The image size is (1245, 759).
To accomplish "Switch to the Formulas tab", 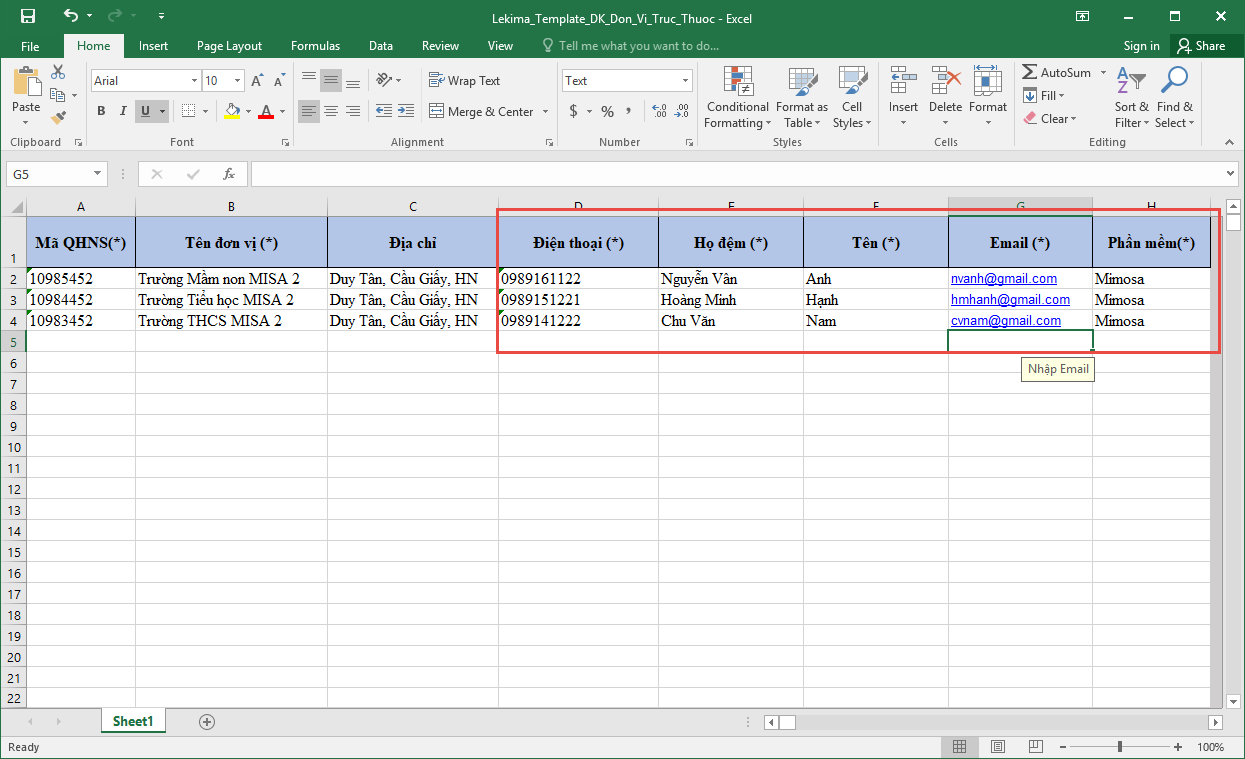I will (x=315, y=46).
